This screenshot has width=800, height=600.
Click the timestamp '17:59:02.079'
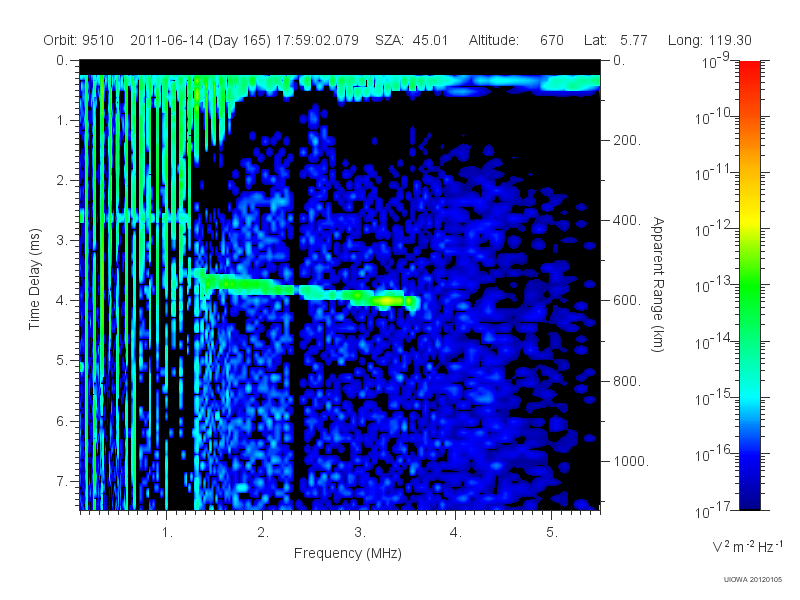(317, 40)
